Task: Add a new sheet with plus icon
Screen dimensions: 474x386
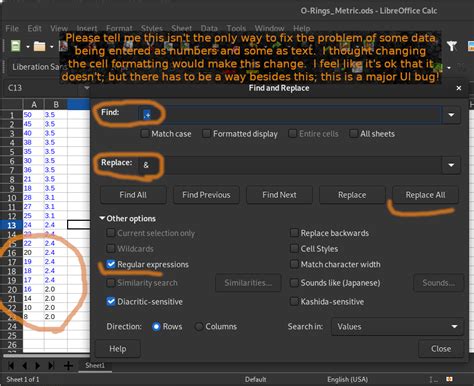Action: [x=68, y=366]
